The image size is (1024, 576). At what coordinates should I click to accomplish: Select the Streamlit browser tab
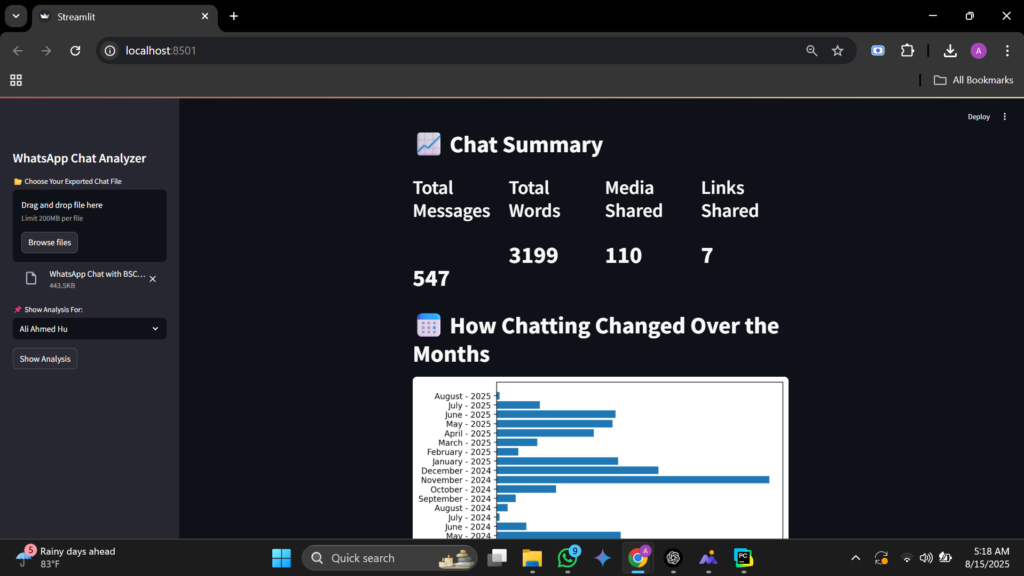pyautogui.click(x=123, y=16)
